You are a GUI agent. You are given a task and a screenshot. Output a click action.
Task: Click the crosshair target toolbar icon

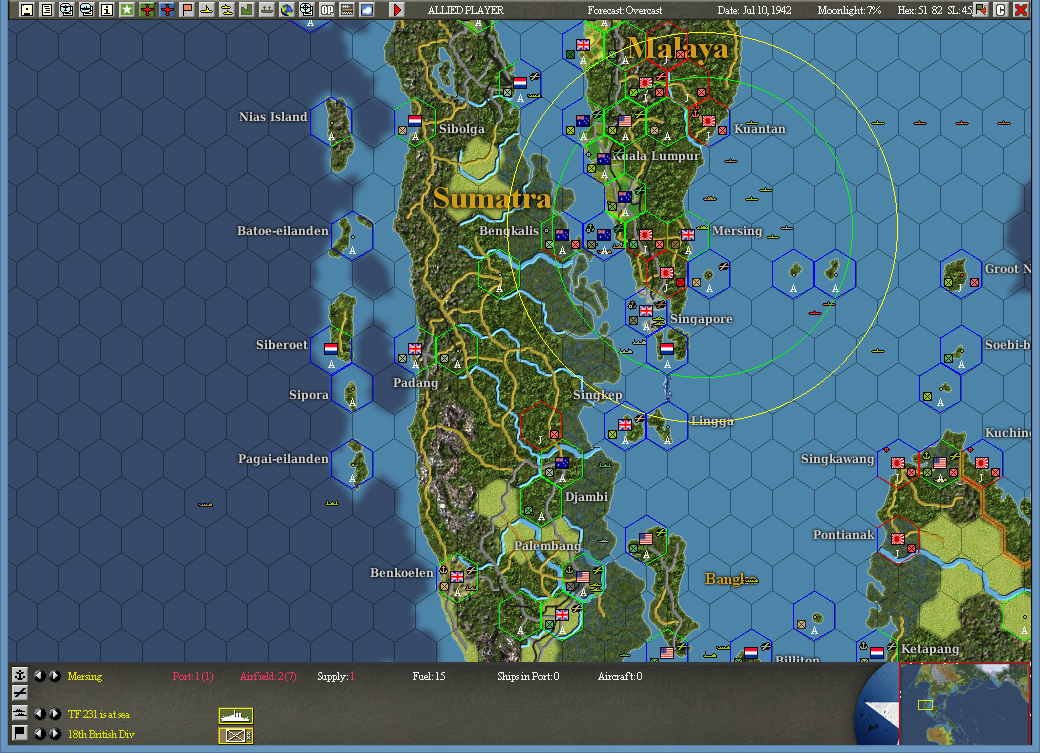point(306,9)
